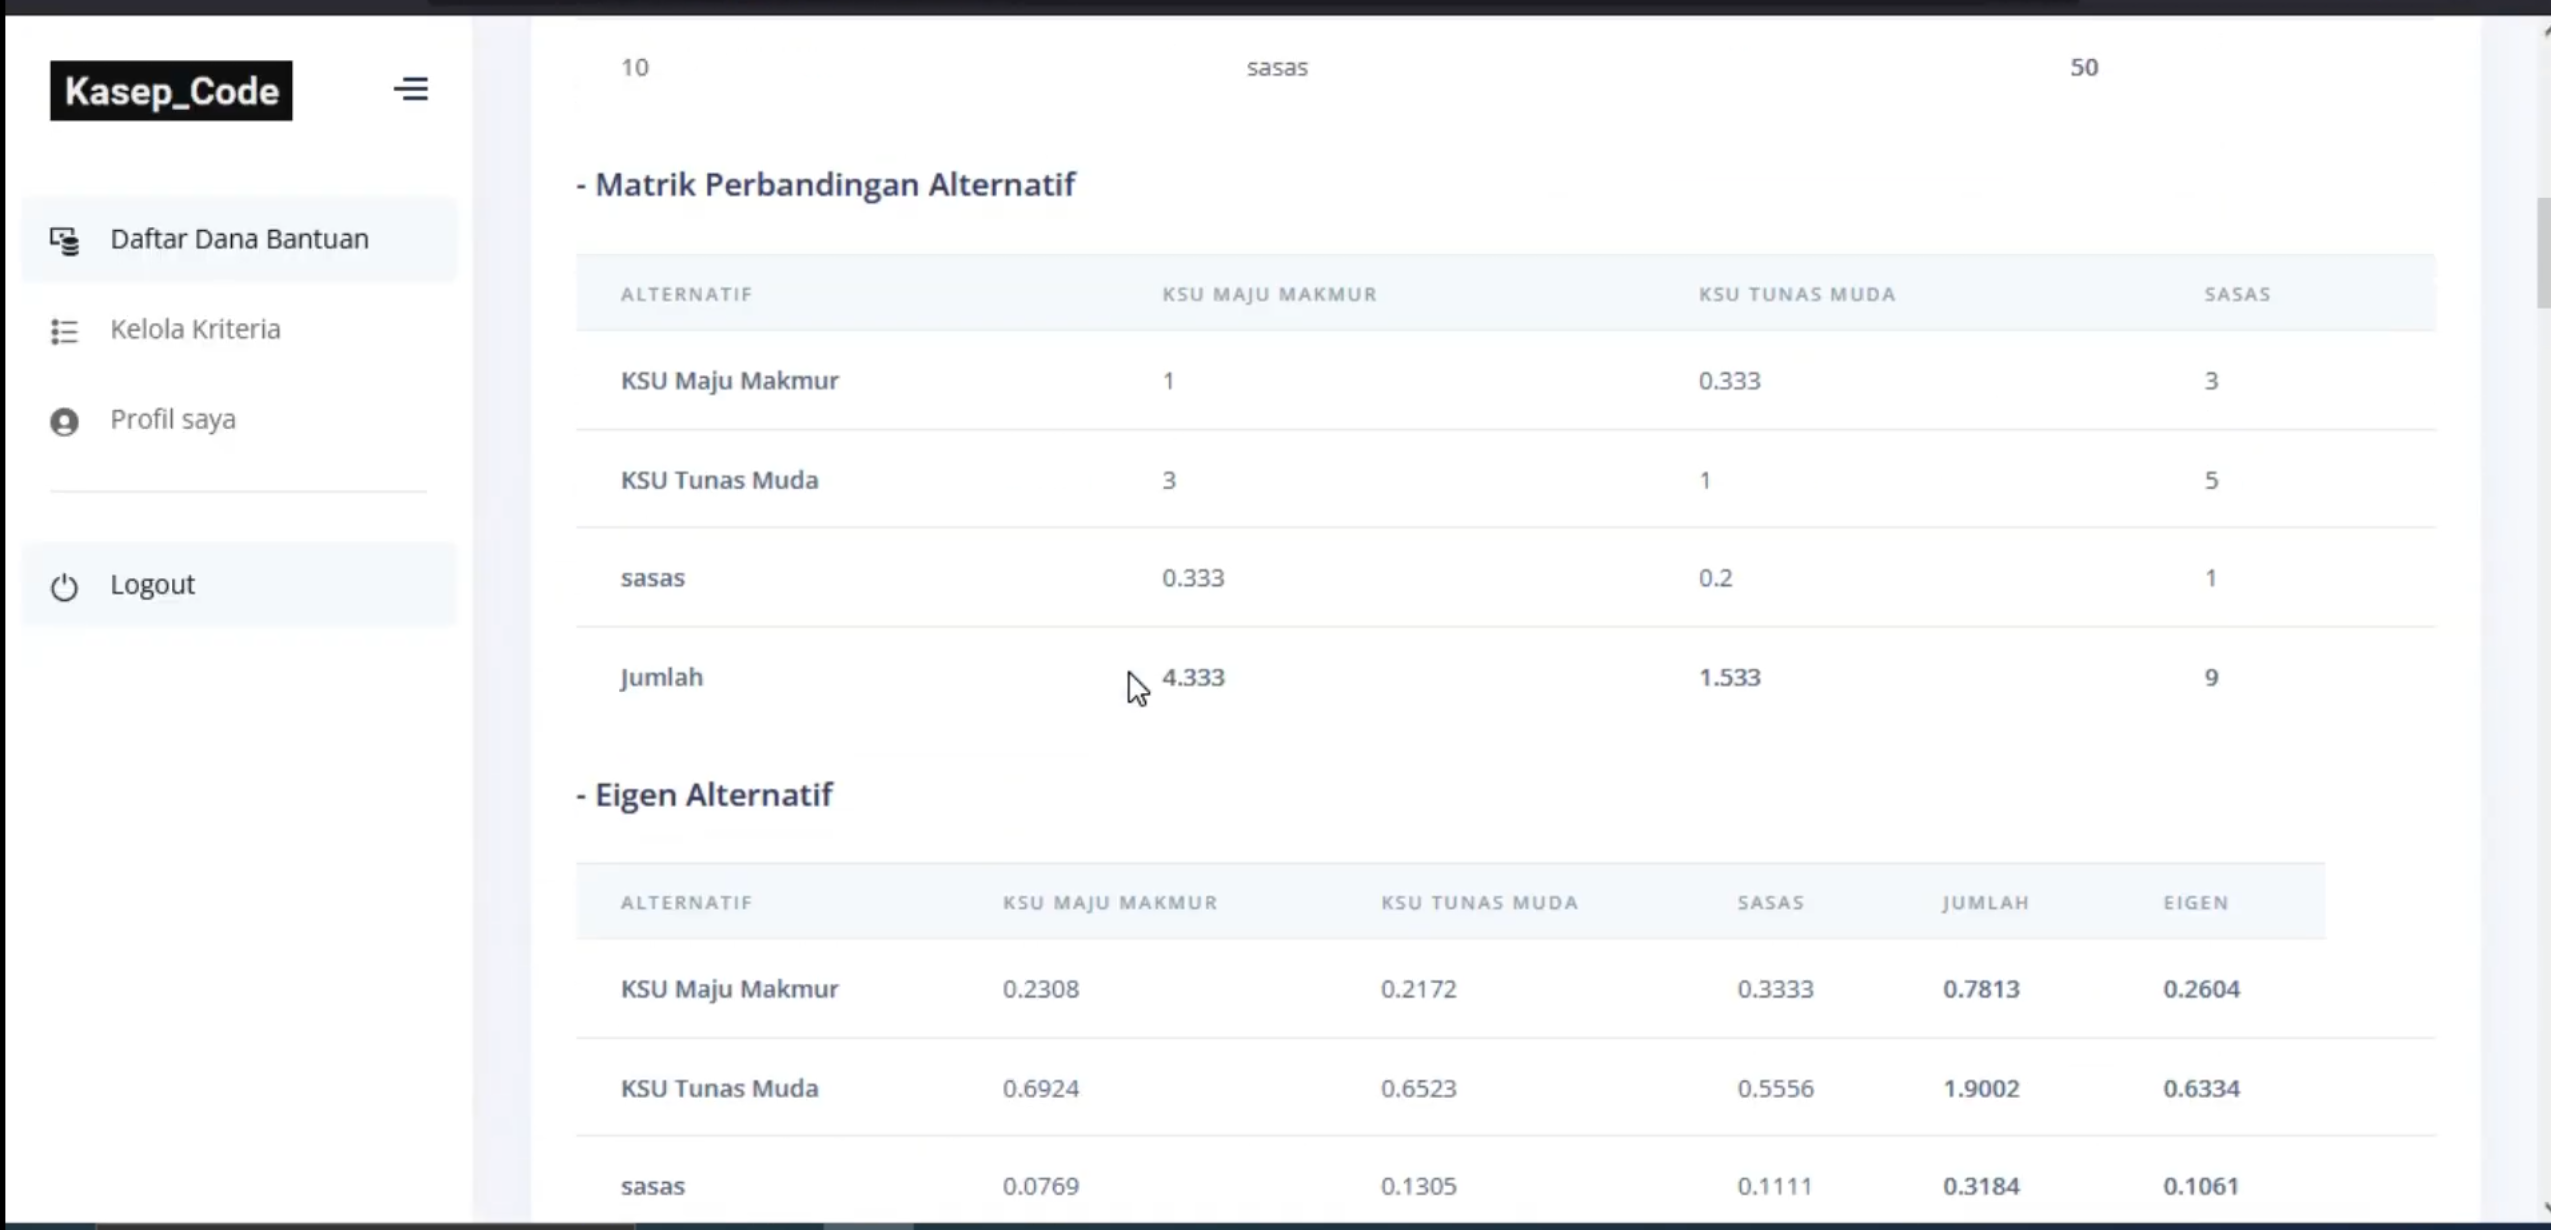This screenshot has height=1230, width=2551.
Task: Click the Daftar Dana Bantuan money icon
Action: [x=65, y=240]
